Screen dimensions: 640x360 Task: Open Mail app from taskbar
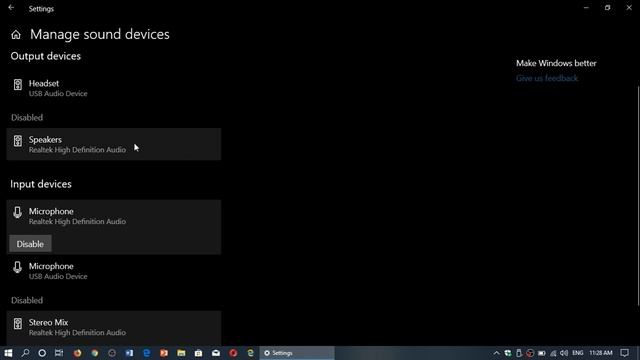click(x=216, y=353)
